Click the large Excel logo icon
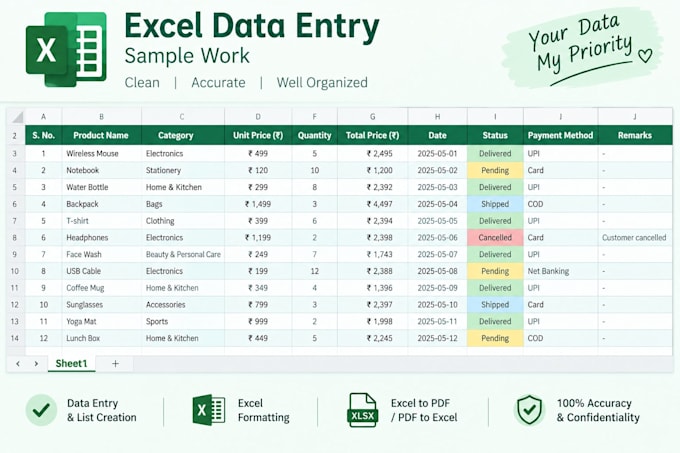This screenshot has width=680, height=453. coord(66,49)
